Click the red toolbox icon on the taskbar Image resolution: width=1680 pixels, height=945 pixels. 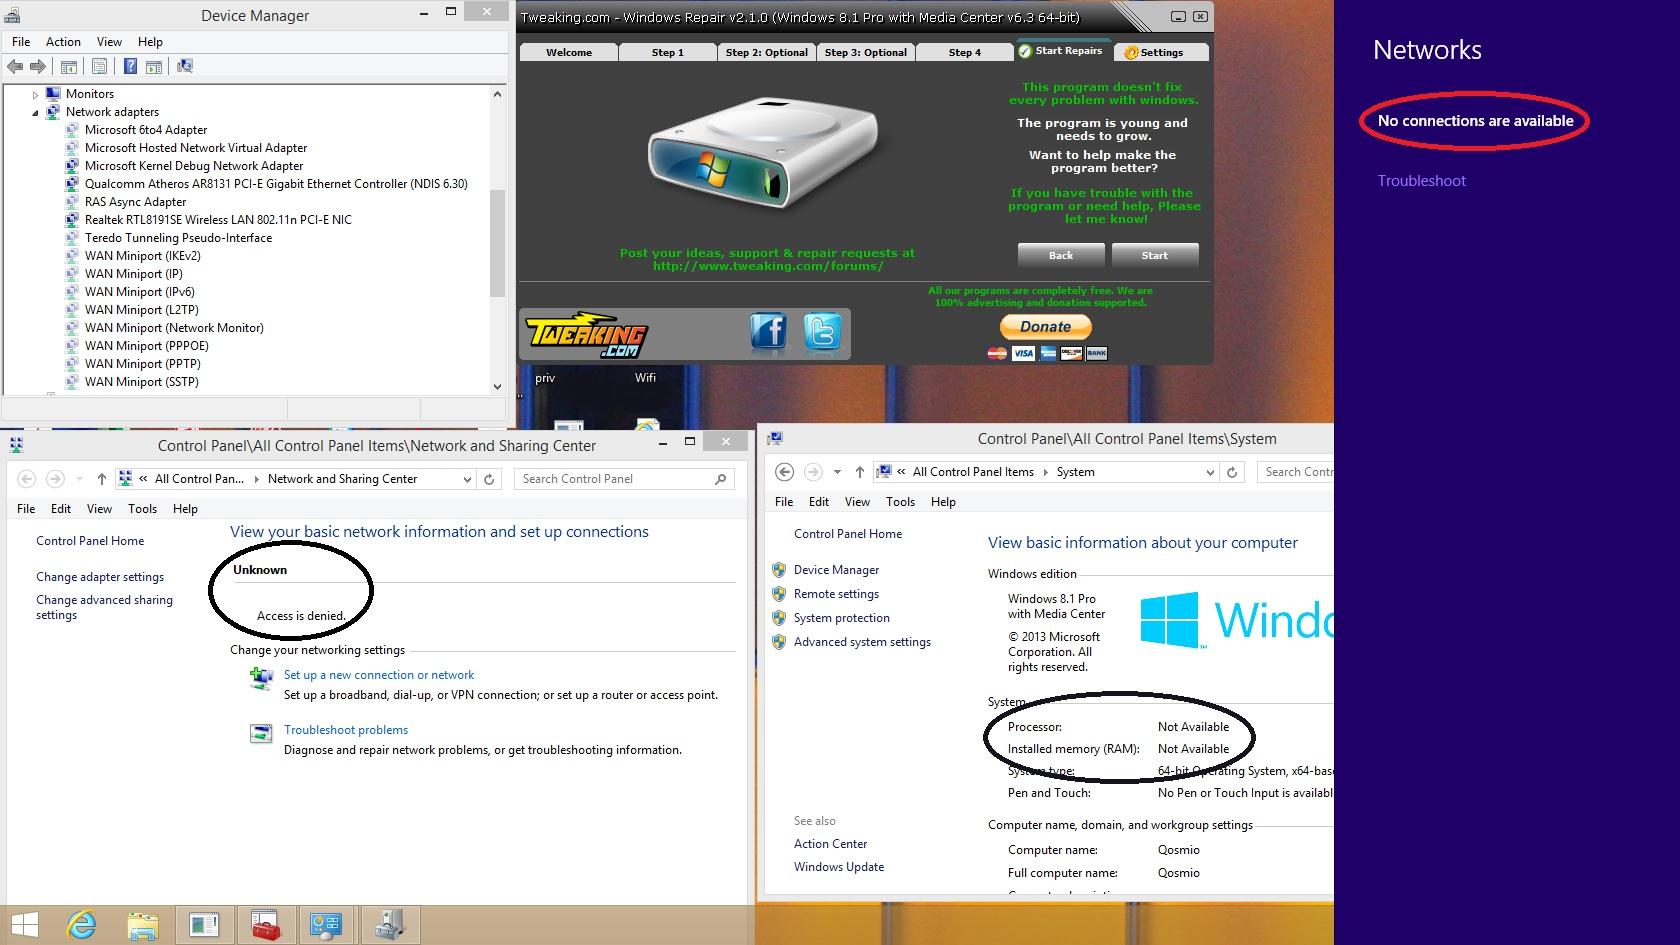(265, 925)
